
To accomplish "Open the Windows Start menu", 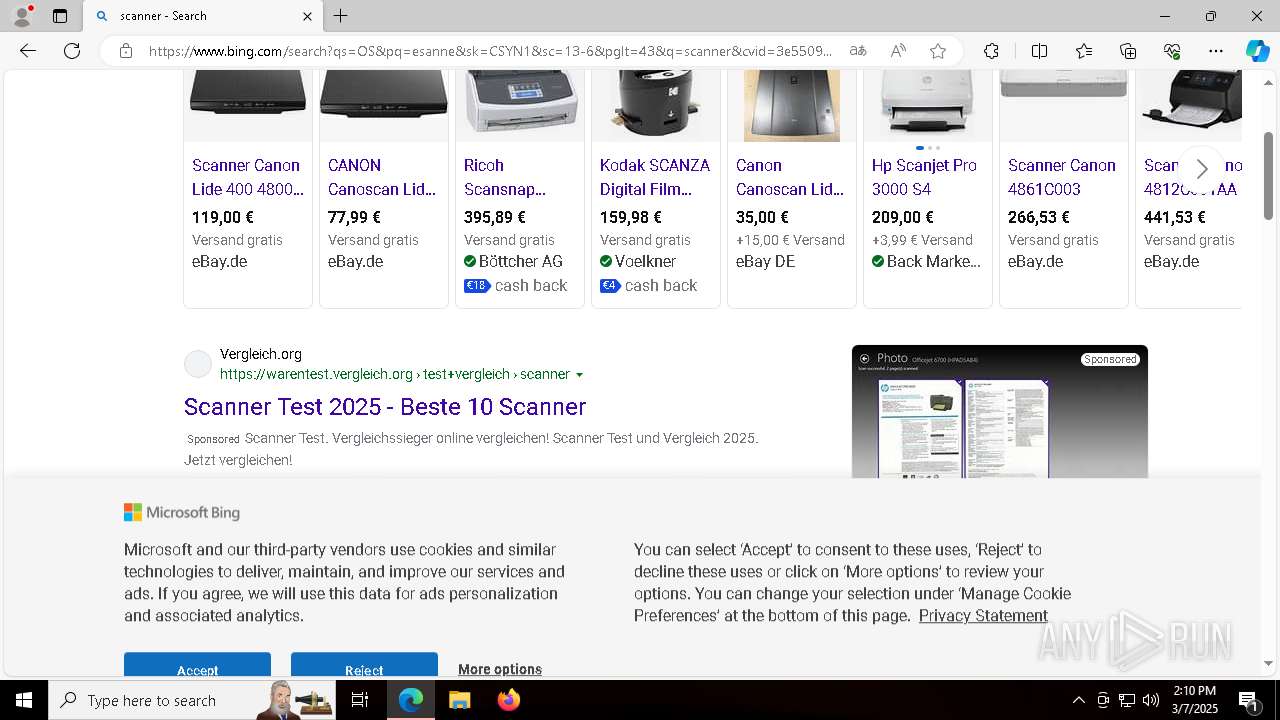I will point(24,700).
